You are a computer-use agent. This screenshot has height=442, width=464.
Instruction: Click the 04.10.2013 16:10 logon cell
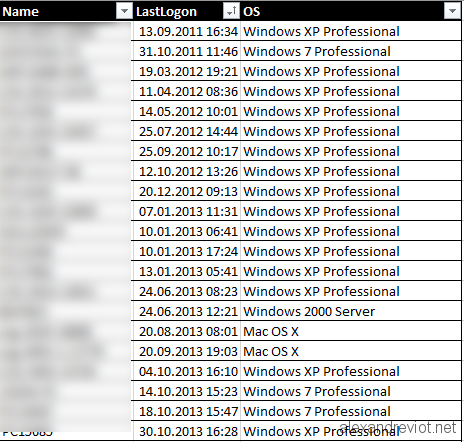[x=187, y=371]
